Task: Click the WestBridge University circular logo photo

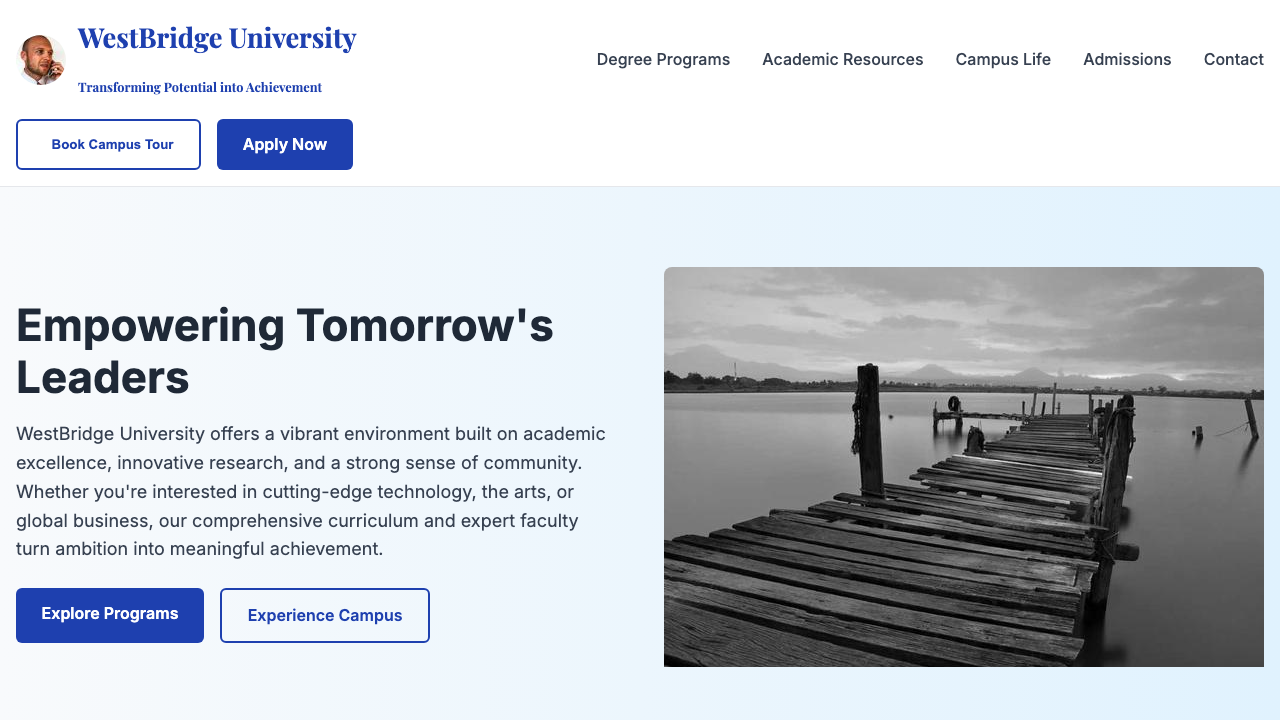Action: pyautogui.click(x=41, y=58)
